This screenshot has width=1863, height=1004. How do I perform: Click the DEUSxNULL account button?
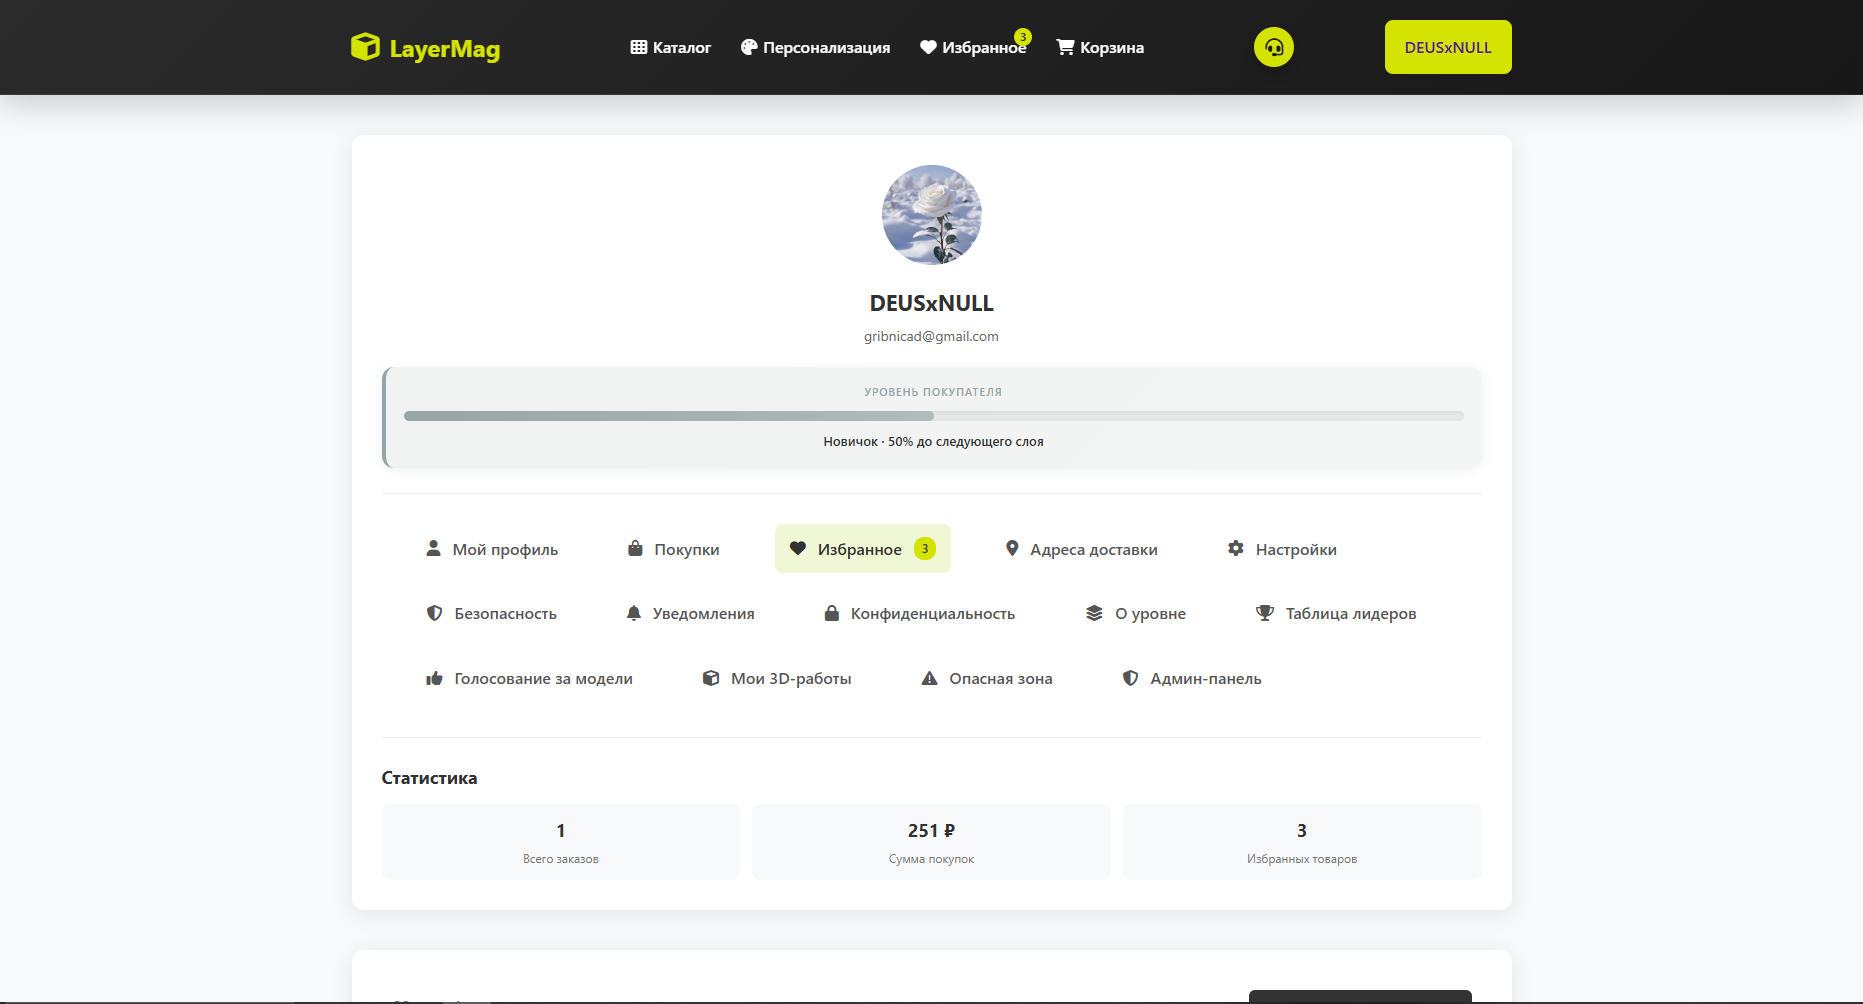[x=1448, y=47]
